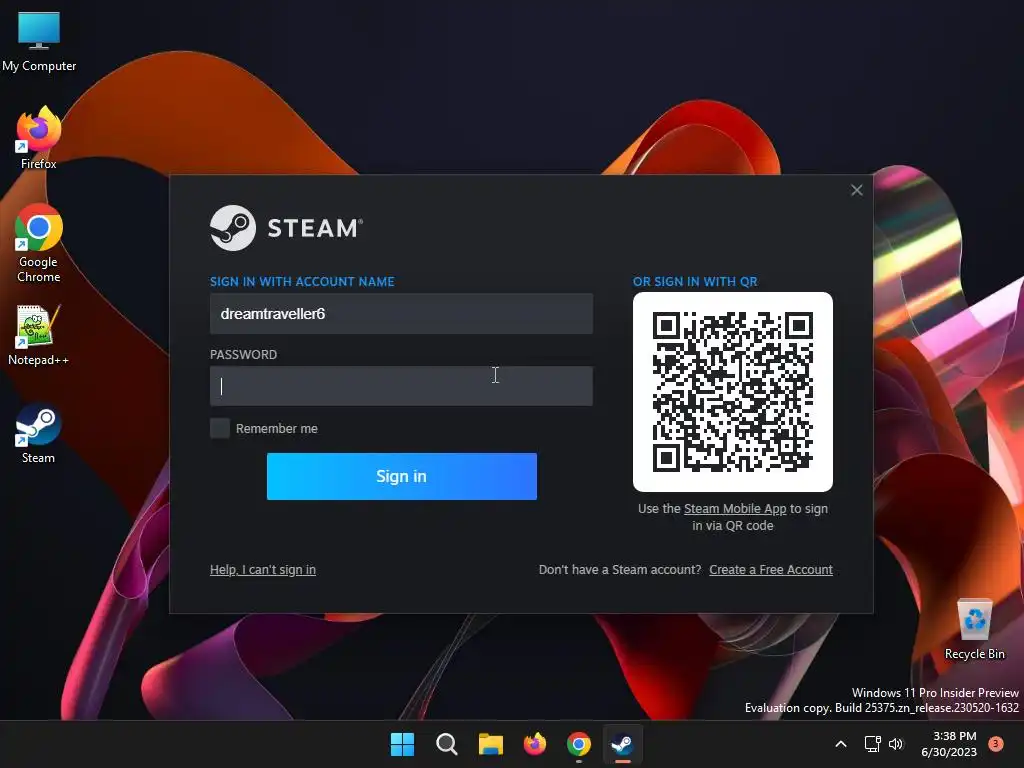Open network status tray icon

pyautogui.click(x=872, y=744)
